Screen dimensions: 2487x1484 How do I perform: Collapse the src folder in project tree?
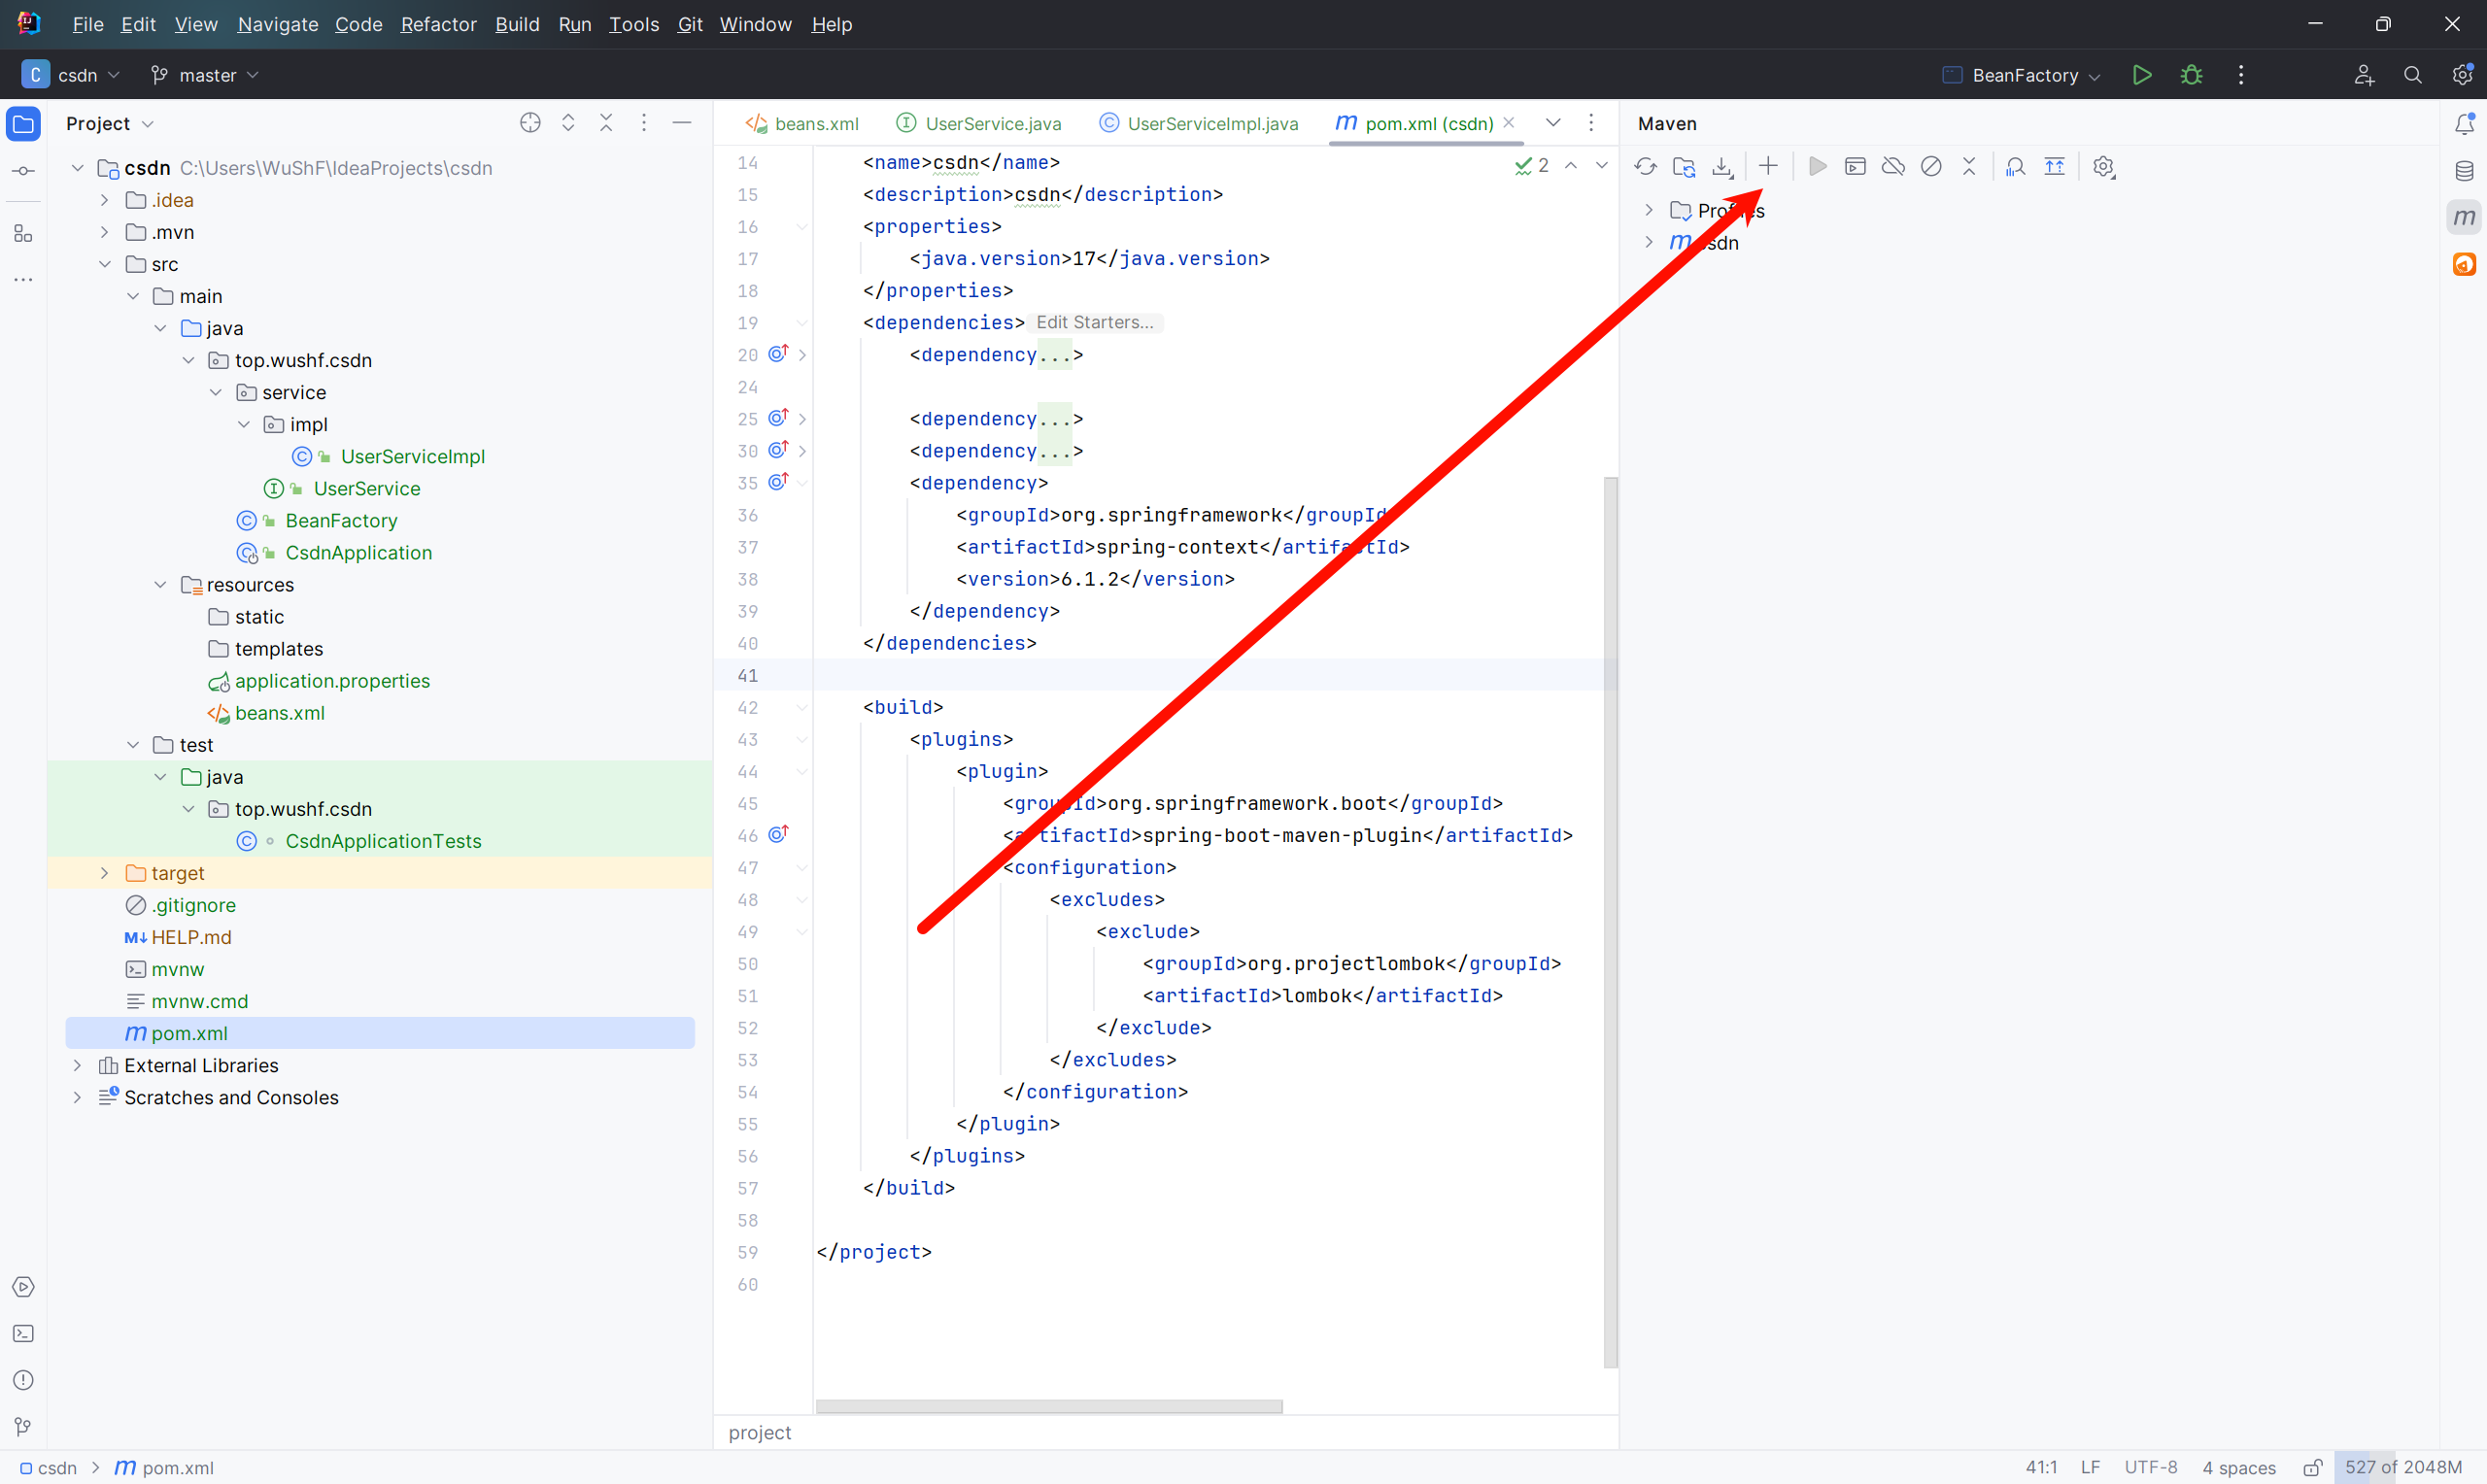(x=104, y=264)
